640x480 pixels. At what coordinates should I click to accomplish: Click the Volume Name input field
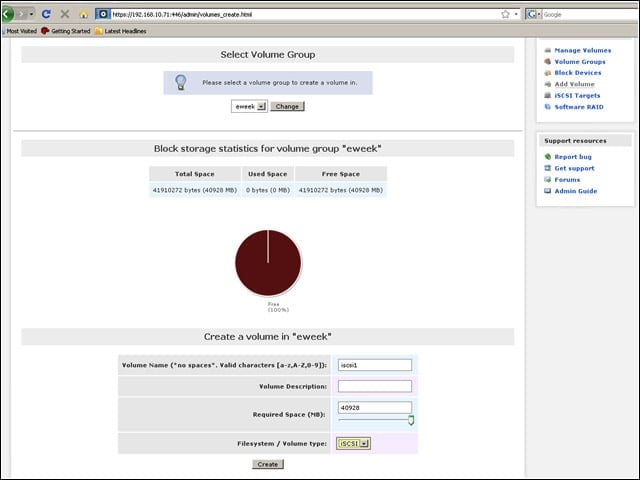tap(375, 365)
